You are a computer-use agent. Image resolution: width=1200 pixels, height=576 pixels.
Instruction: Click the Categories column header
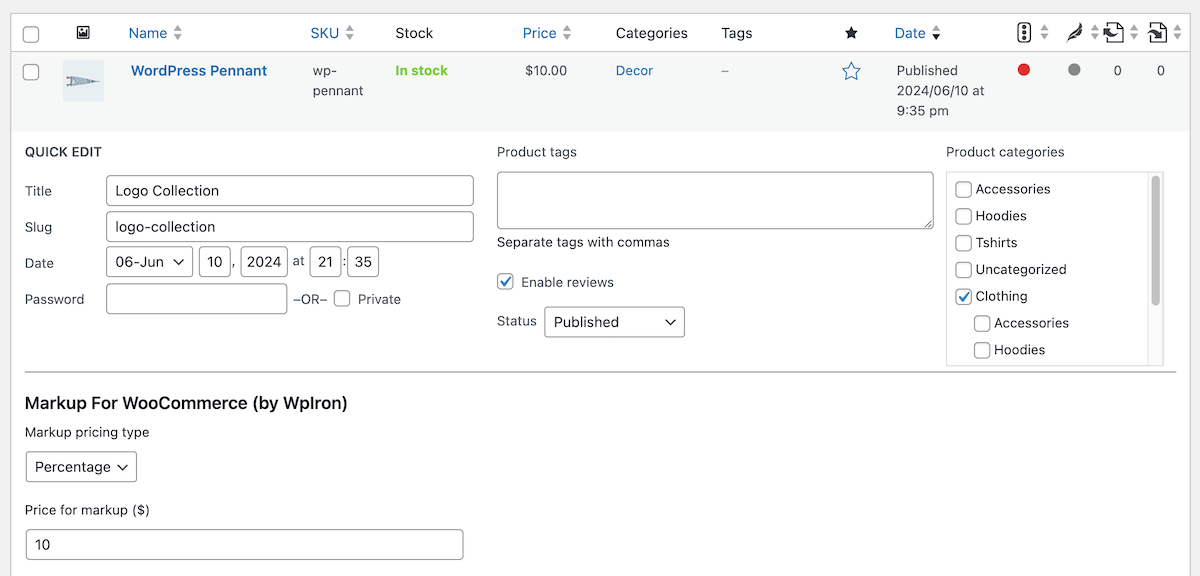point(652,33)
